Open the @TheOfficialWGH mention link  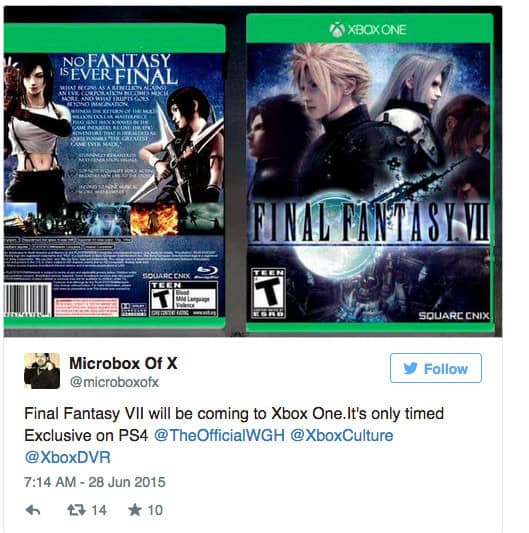(x=219, y=435)
